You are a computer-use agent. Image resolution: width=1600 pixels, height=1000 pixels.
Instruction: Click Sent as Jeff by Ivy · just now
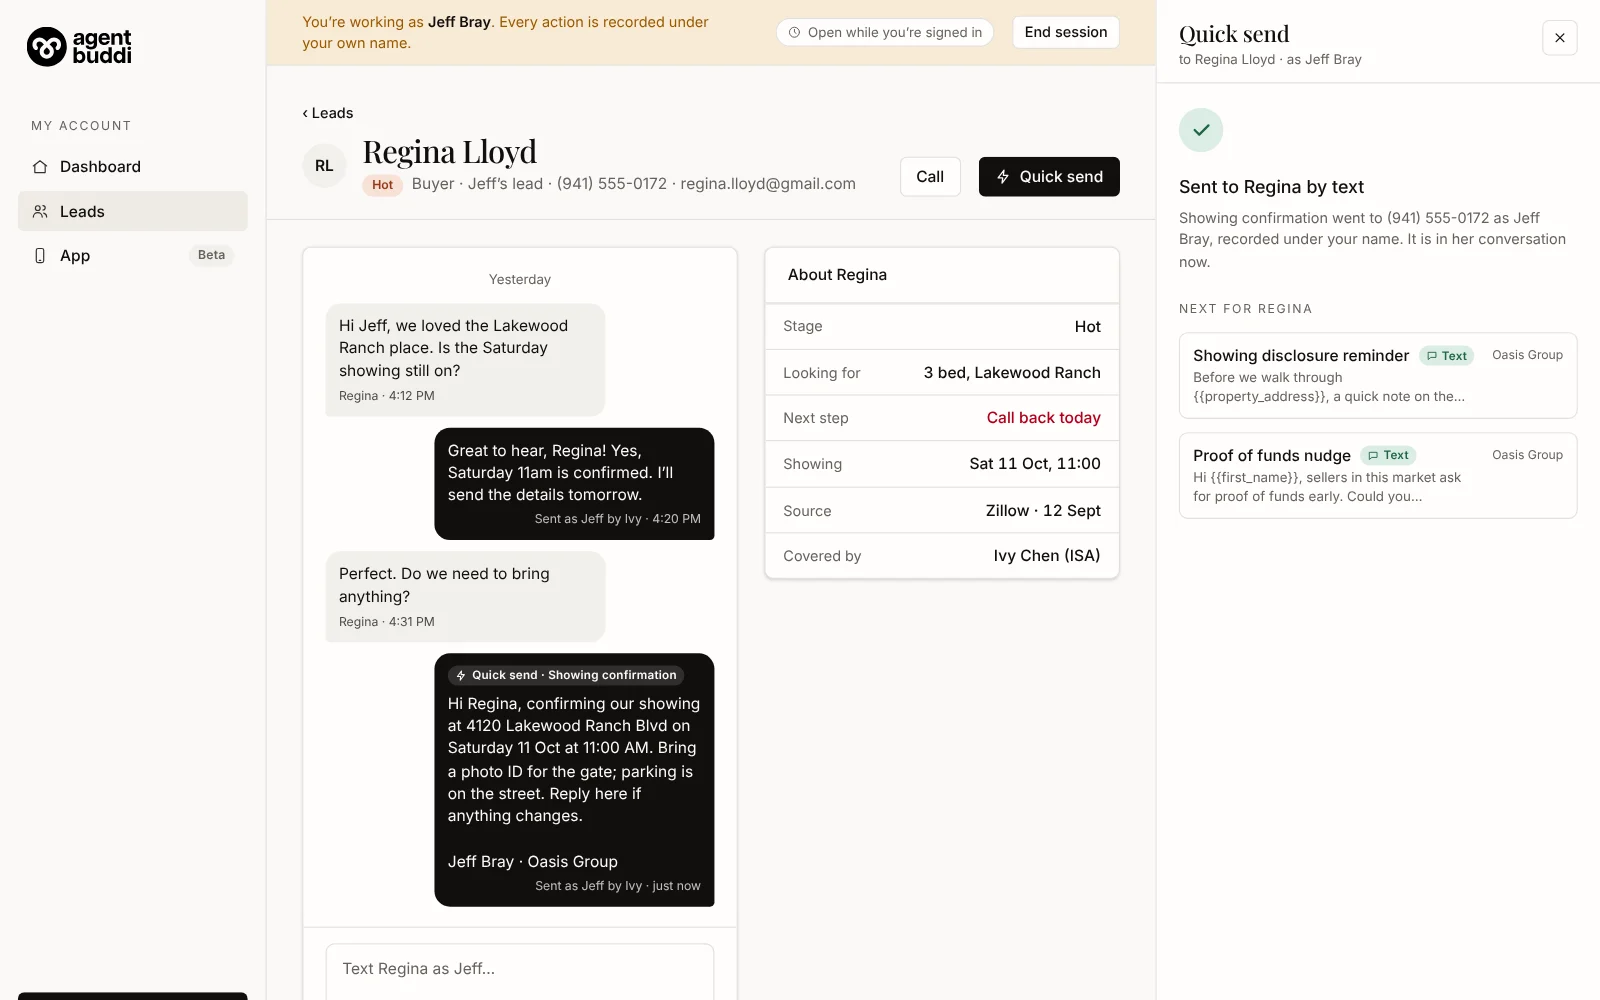click(x=617, y=886)
